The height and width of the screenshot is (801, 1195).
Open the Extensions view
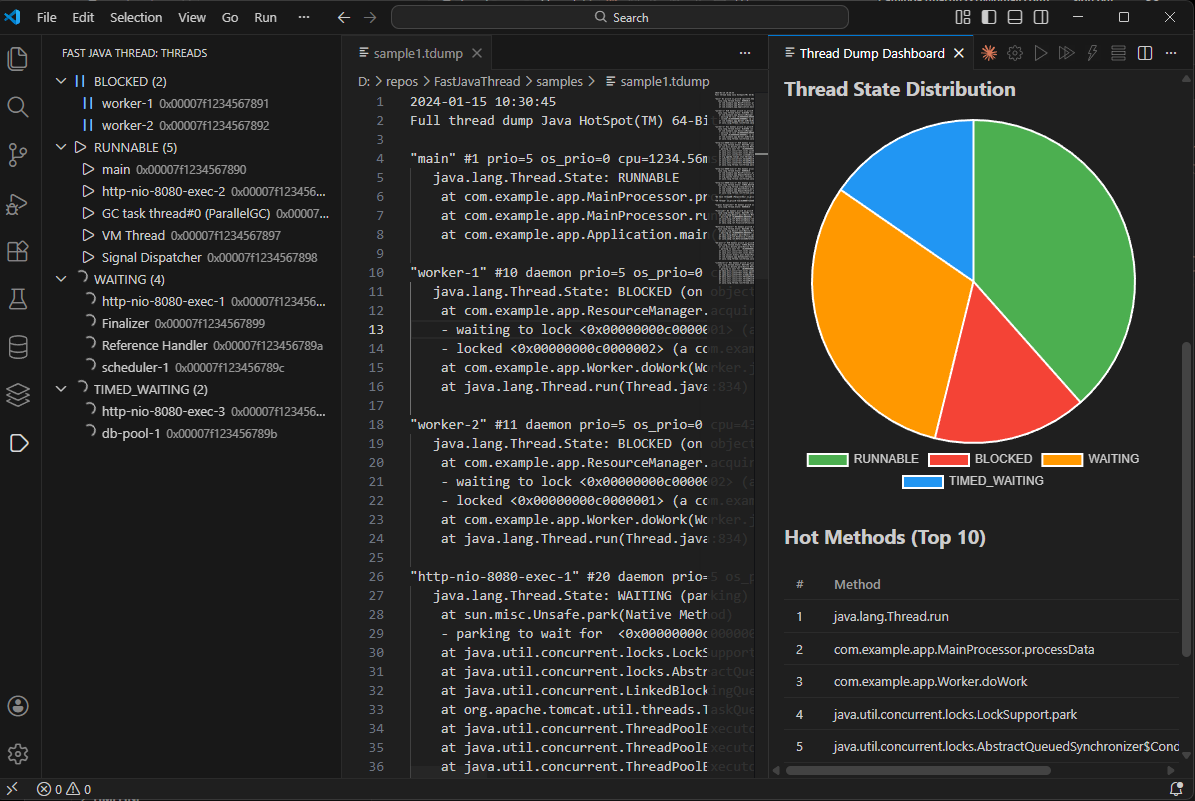click(18, 252)
